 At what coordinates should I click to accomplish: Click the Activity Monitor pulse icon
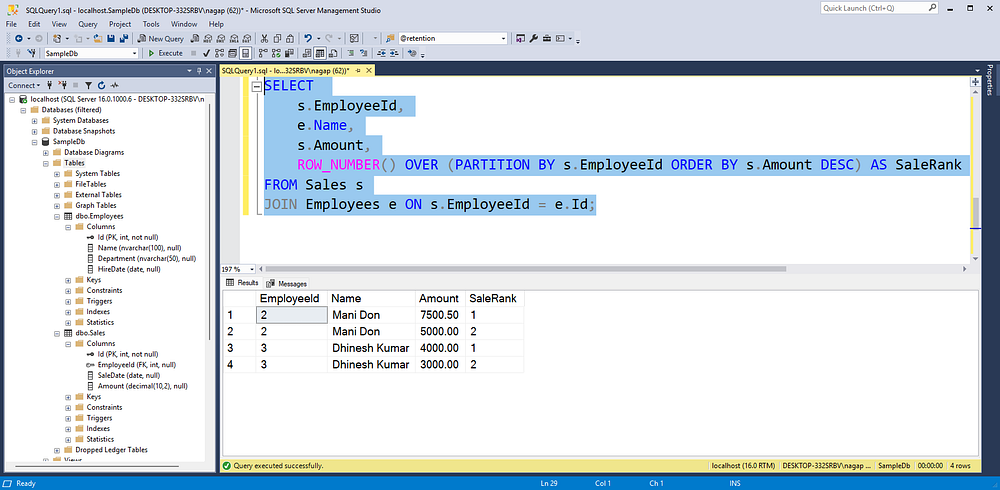coord(115,85)
